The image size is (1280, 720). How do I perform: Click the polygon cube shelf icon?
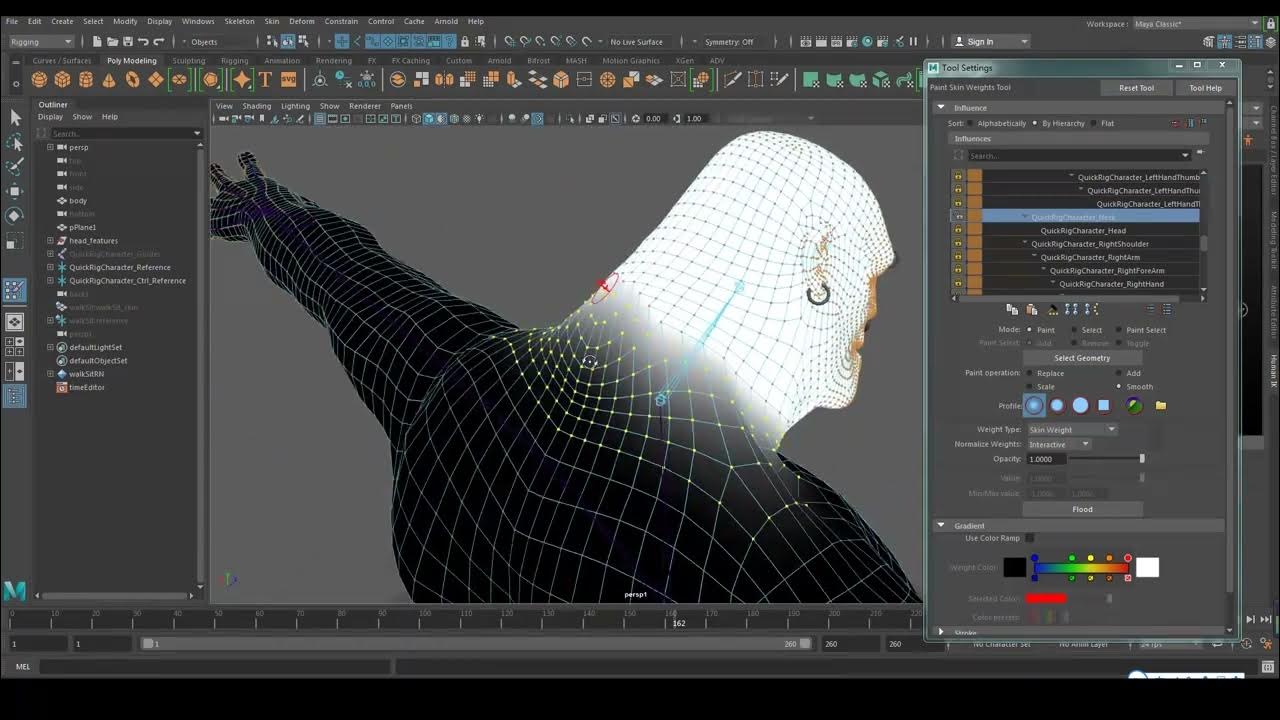(63, 80)
